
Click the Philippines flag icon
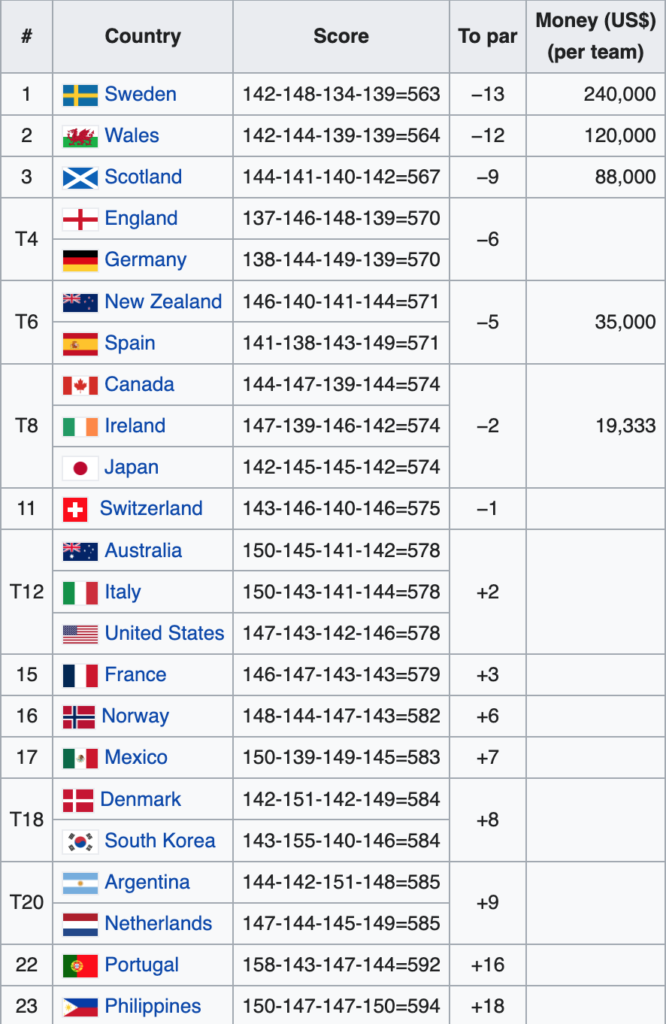[x=80, y=1007]
